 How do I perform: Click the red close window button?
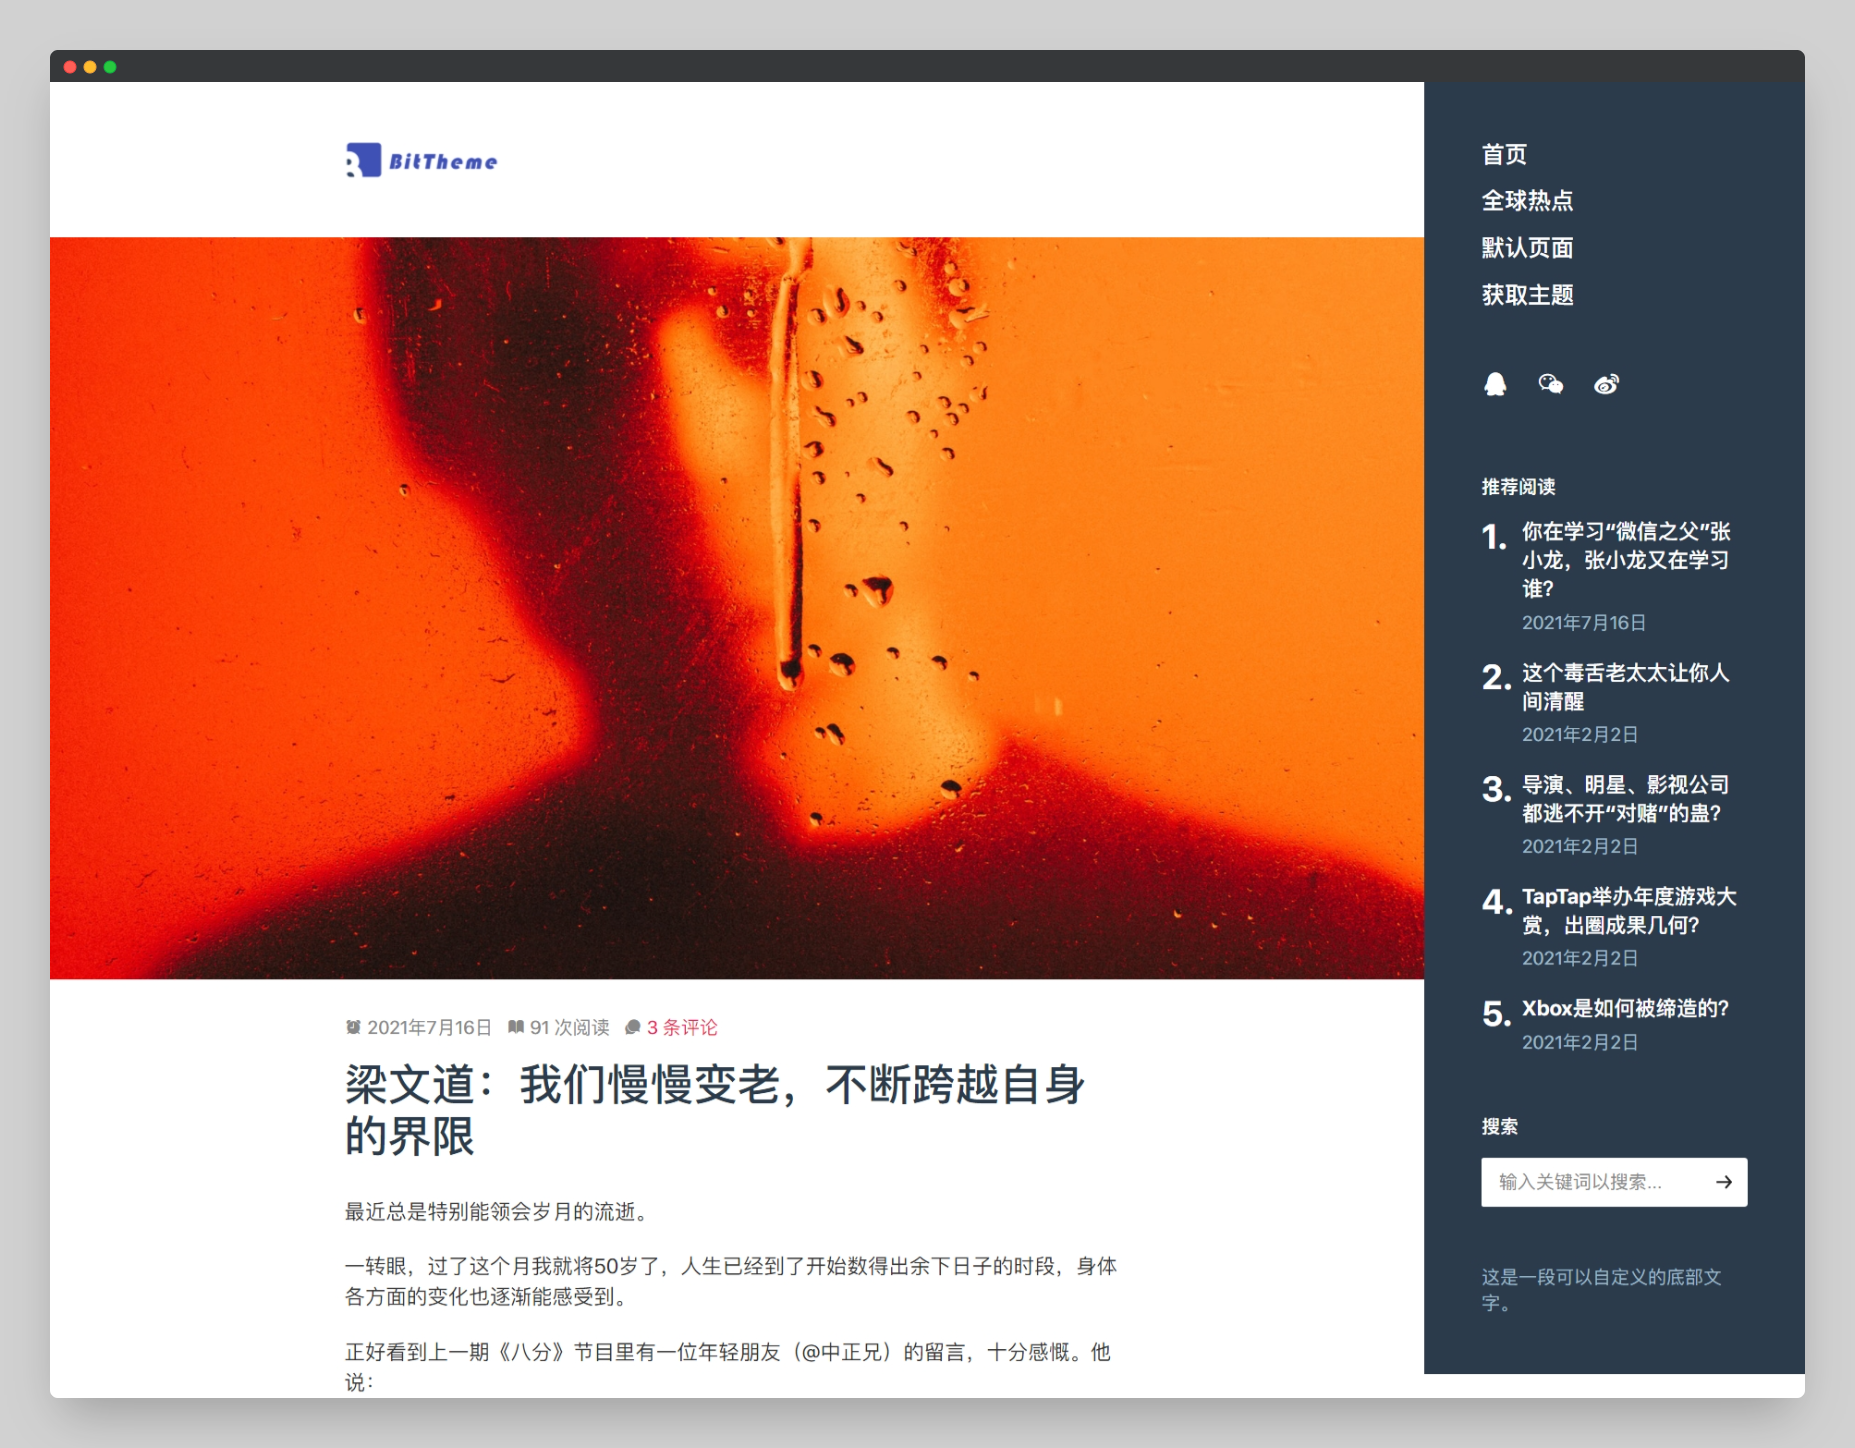click(x=70, y=67)
